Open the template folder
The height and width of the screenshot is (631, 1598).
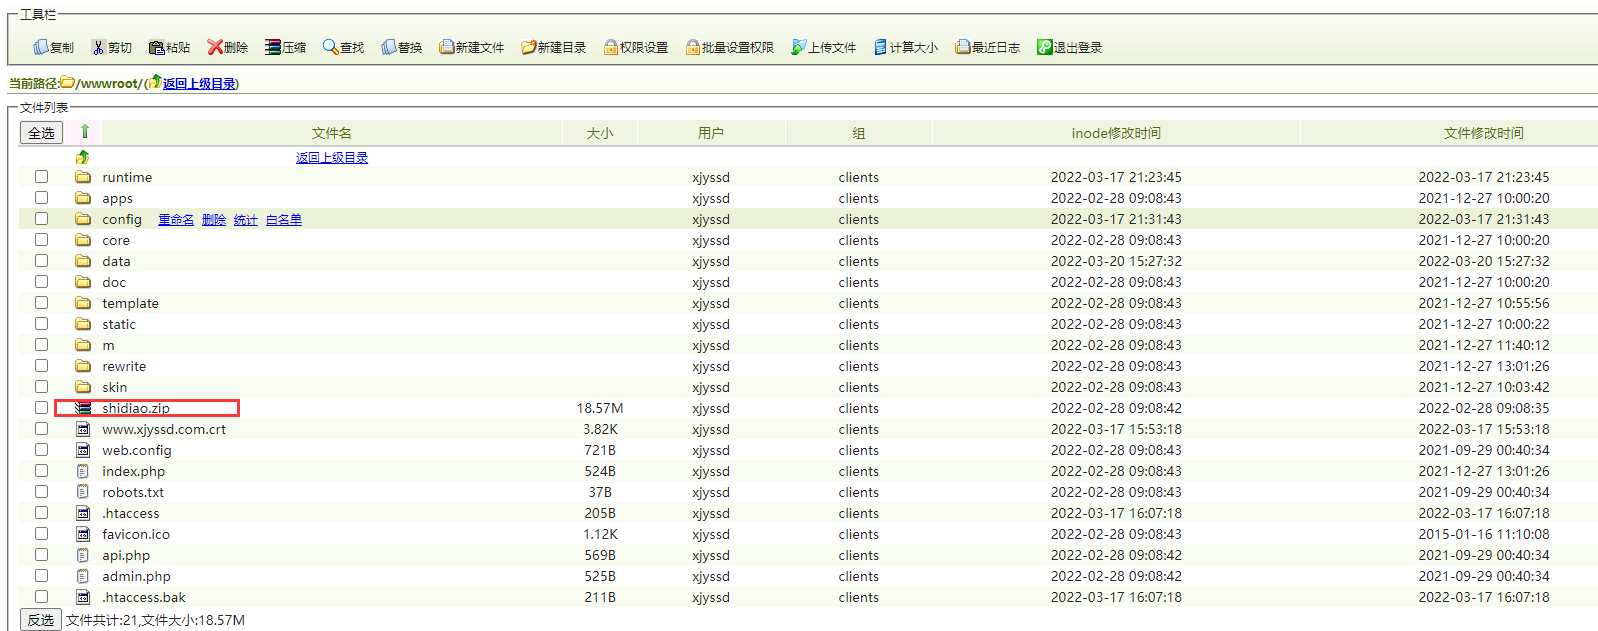[130, 304]
